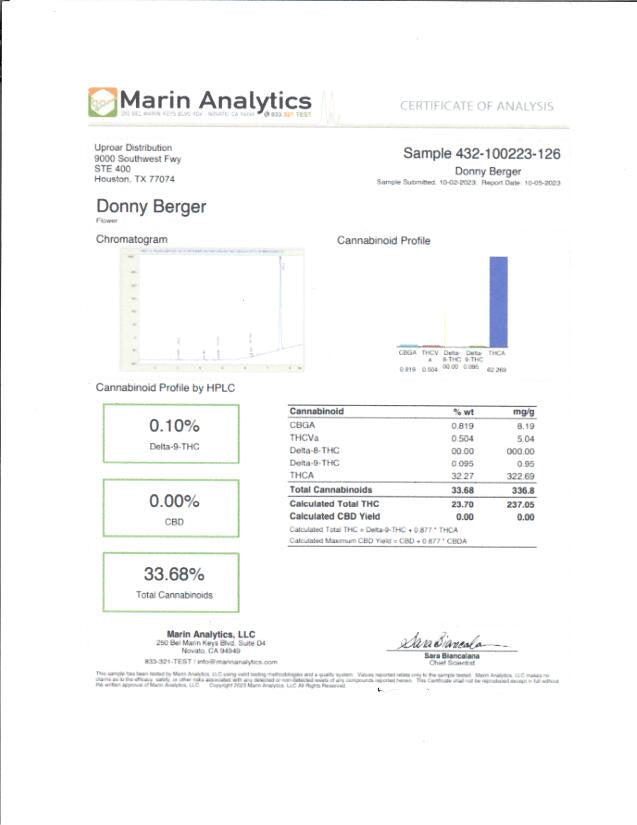Select the bold "Total Cannabinoids" table row label
The image size is (637, 825).
coord(331,490)
